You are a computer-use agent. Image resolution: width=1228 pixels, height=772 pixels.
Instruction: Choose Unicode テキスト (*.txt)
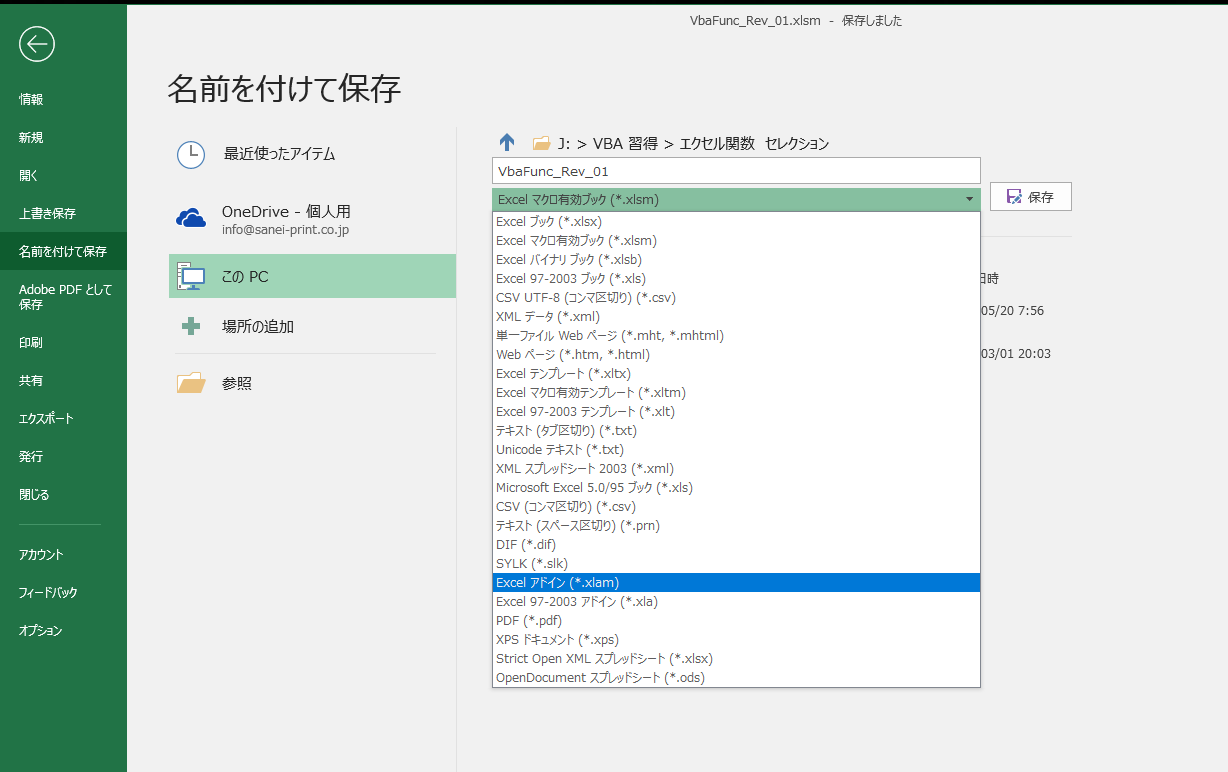(x=736, y=449)
